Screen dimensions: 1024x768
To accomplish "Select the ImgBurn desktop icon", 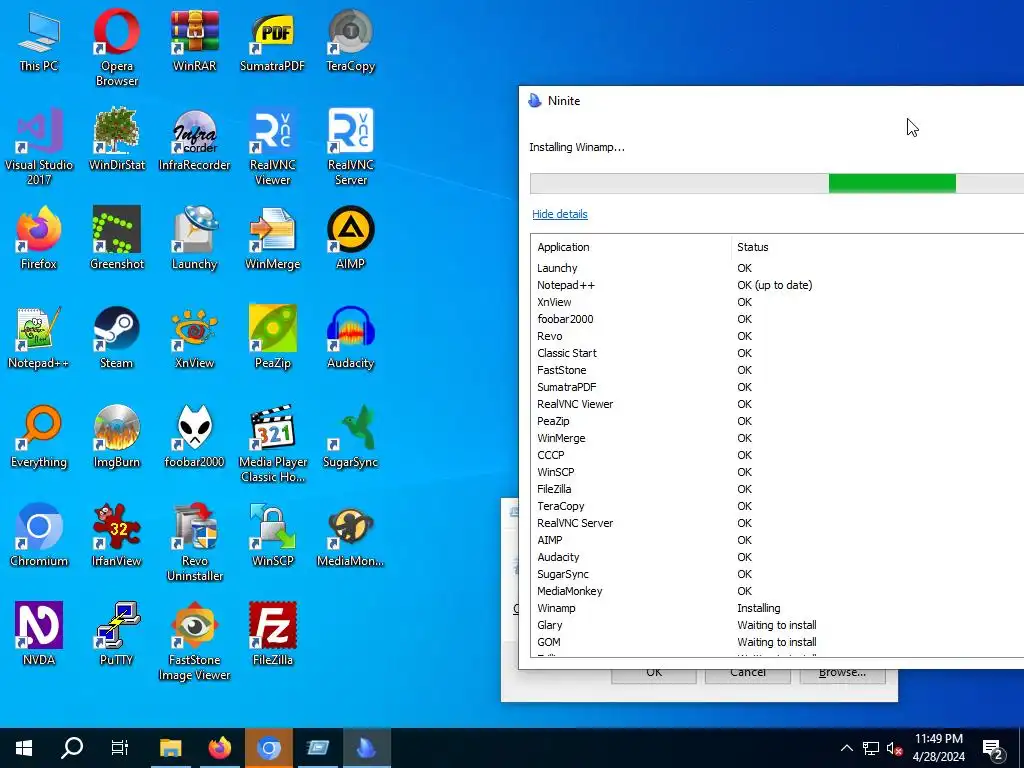I will pos(116,436).
